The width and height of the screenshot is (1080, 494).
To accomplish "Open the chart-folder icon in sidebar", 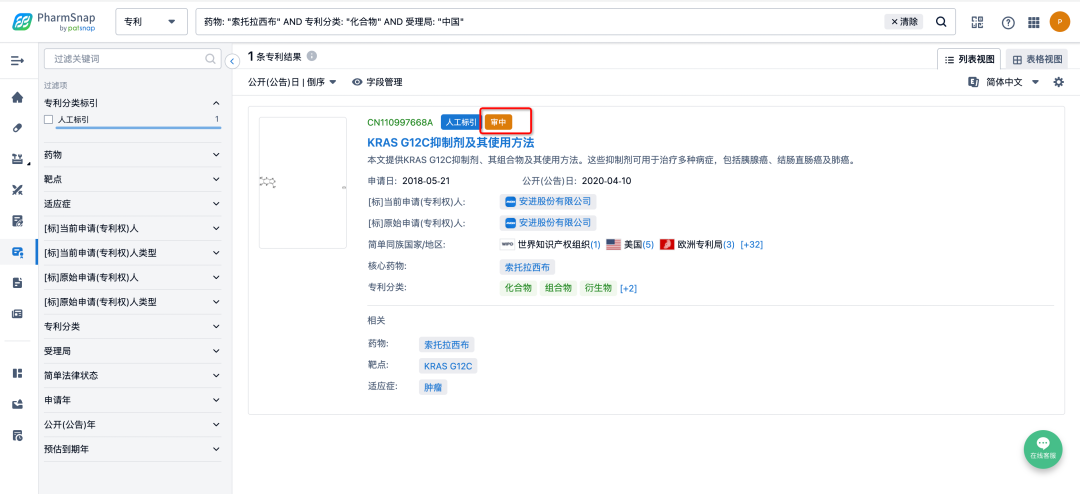I will pyautogui.click(x=18, y=404).
